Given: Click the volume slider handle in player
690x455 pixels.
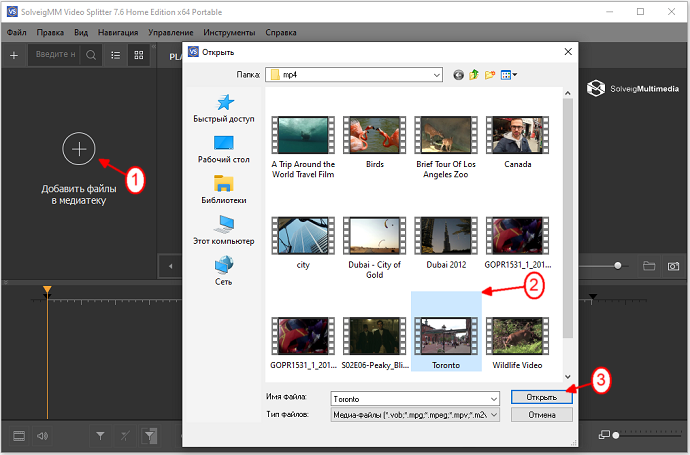Looking at the screenshot, I should 618,266.
